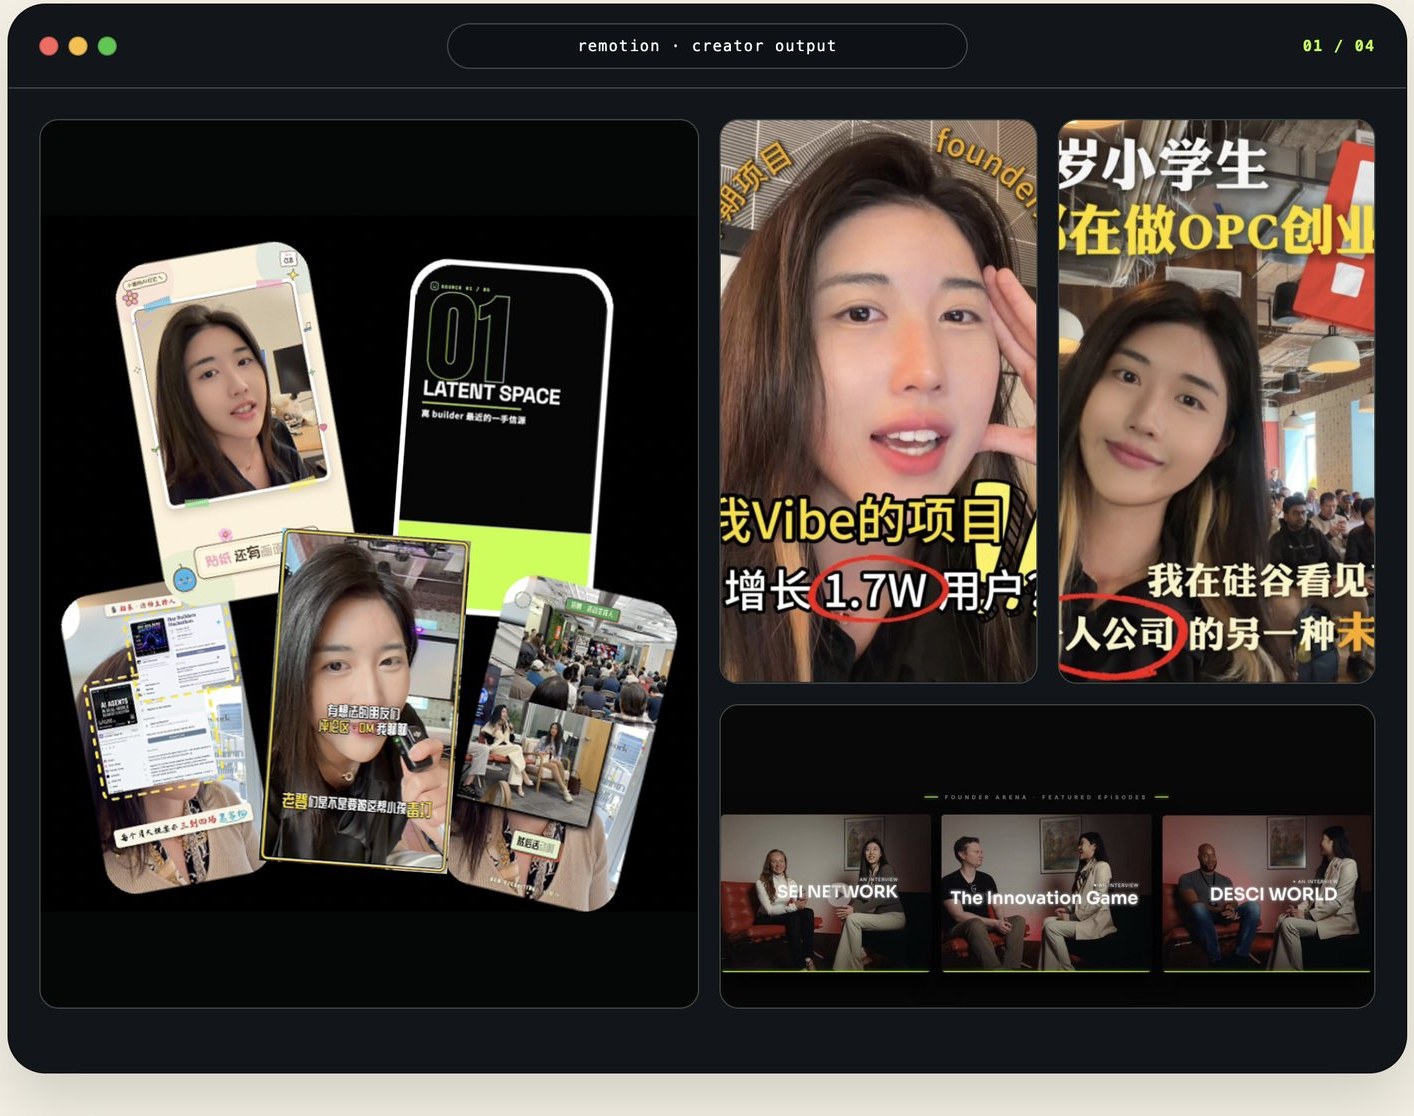Click the red close window dot
This screenshot has width=1414, height=1116.
click(48, 46)
